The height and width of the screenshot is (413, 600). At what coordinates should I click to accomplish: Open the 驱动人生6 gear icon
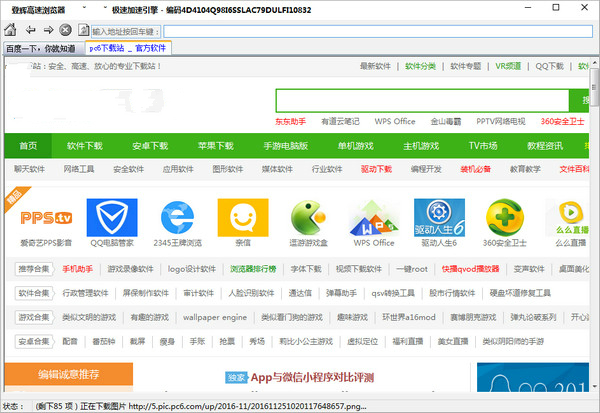(439, 217)
